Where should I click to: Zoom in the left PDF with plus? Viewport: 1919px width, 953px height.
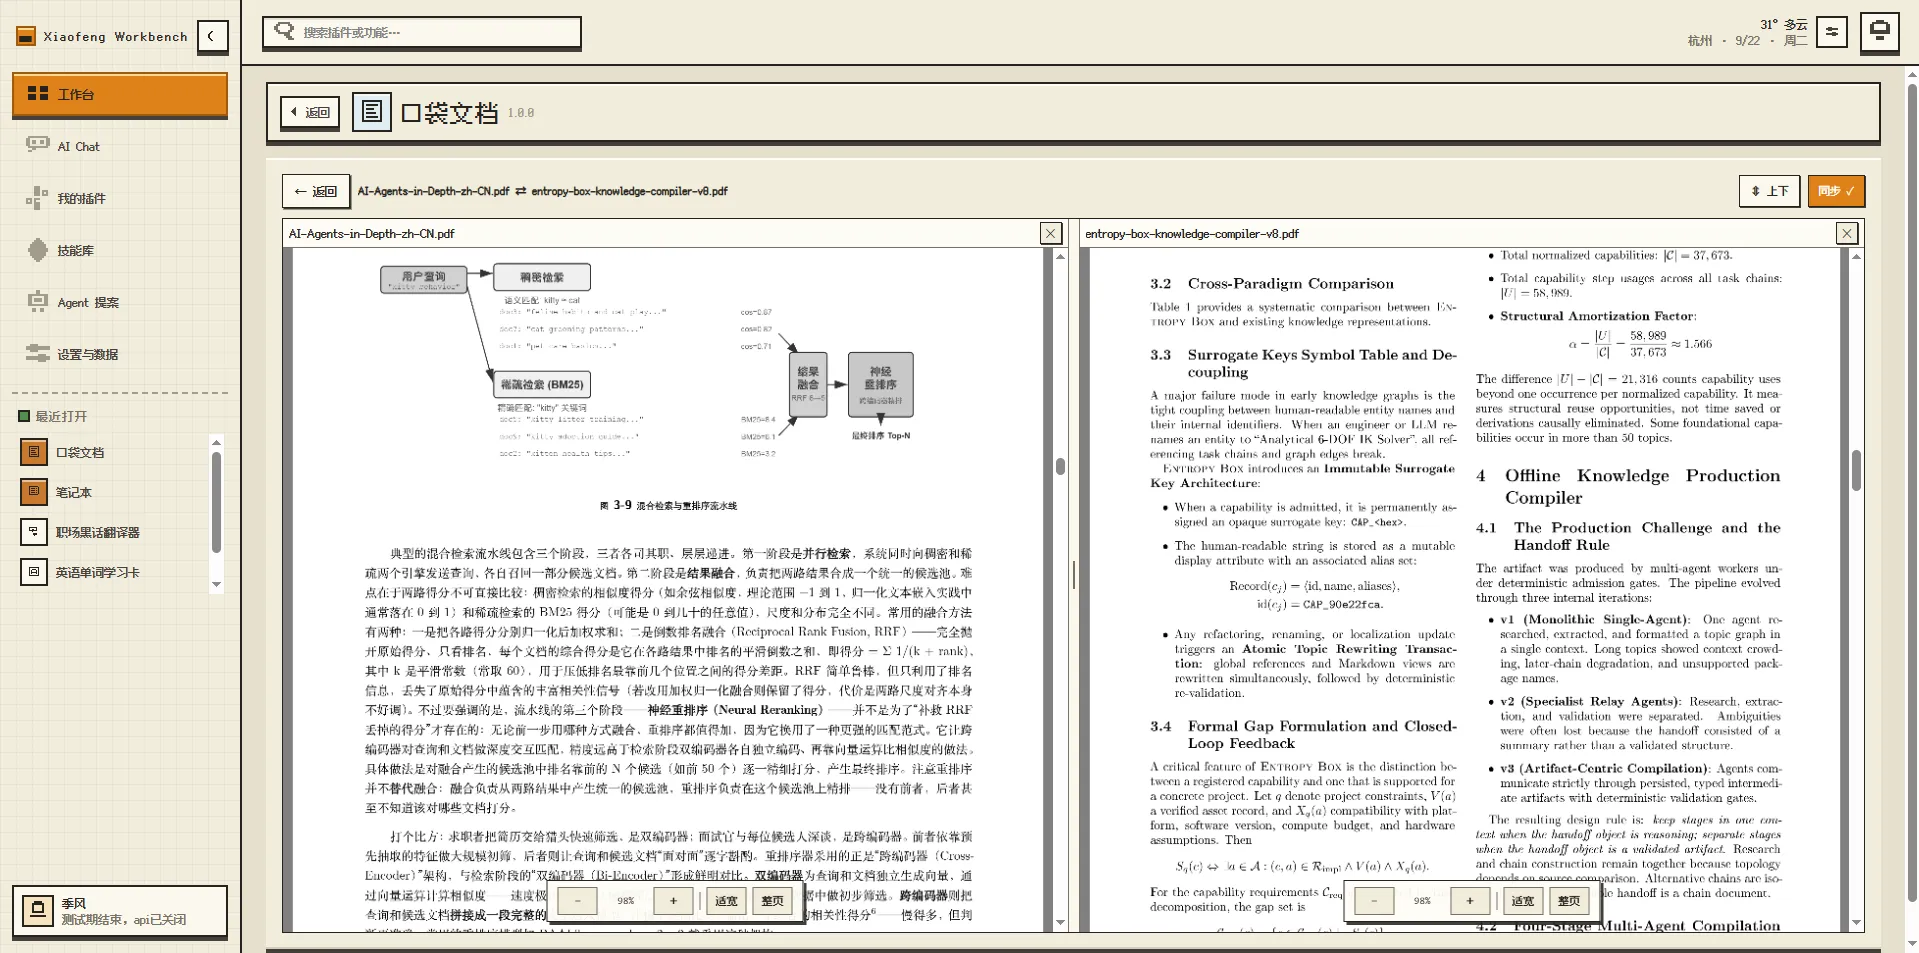(x=673, y=901)
